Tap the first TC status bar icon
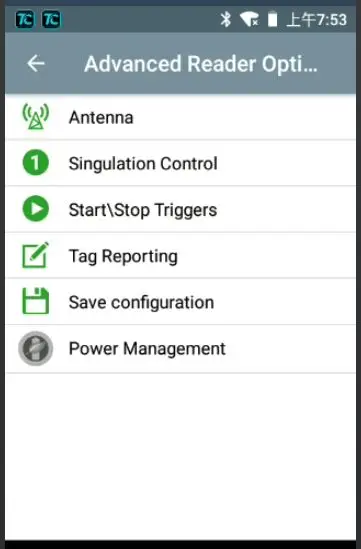 click(25, 19)
